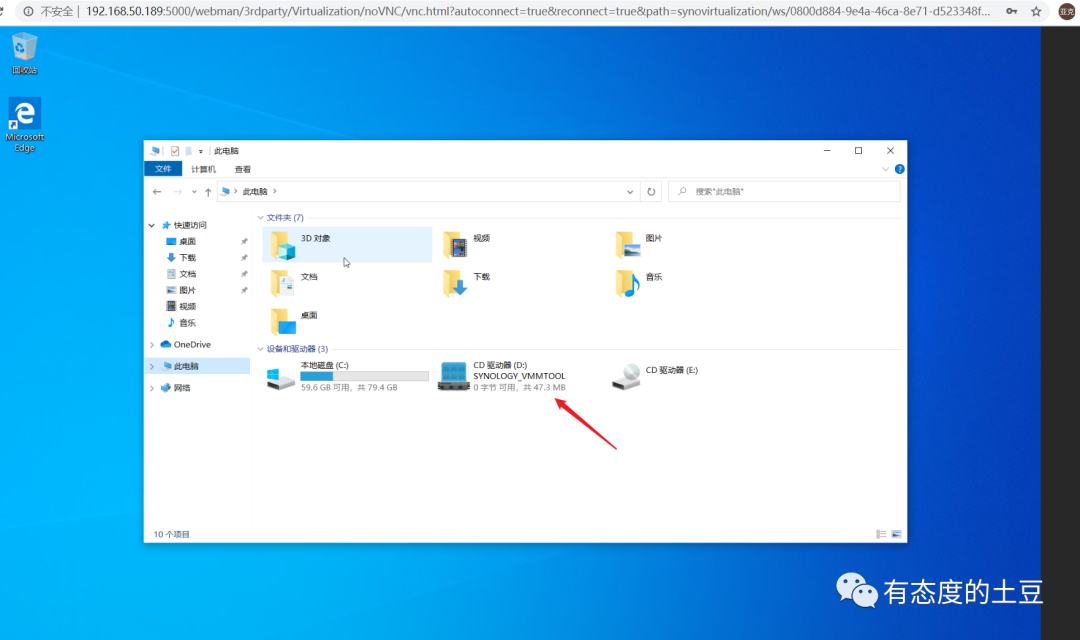Refresh the 此电脑 view

tap(651, 192)
